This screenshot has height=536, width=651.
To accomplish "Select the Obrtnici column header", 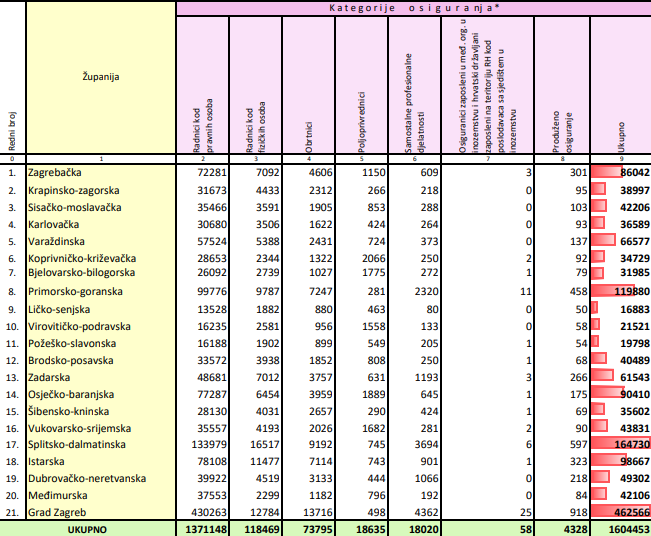I will [307, 84].
